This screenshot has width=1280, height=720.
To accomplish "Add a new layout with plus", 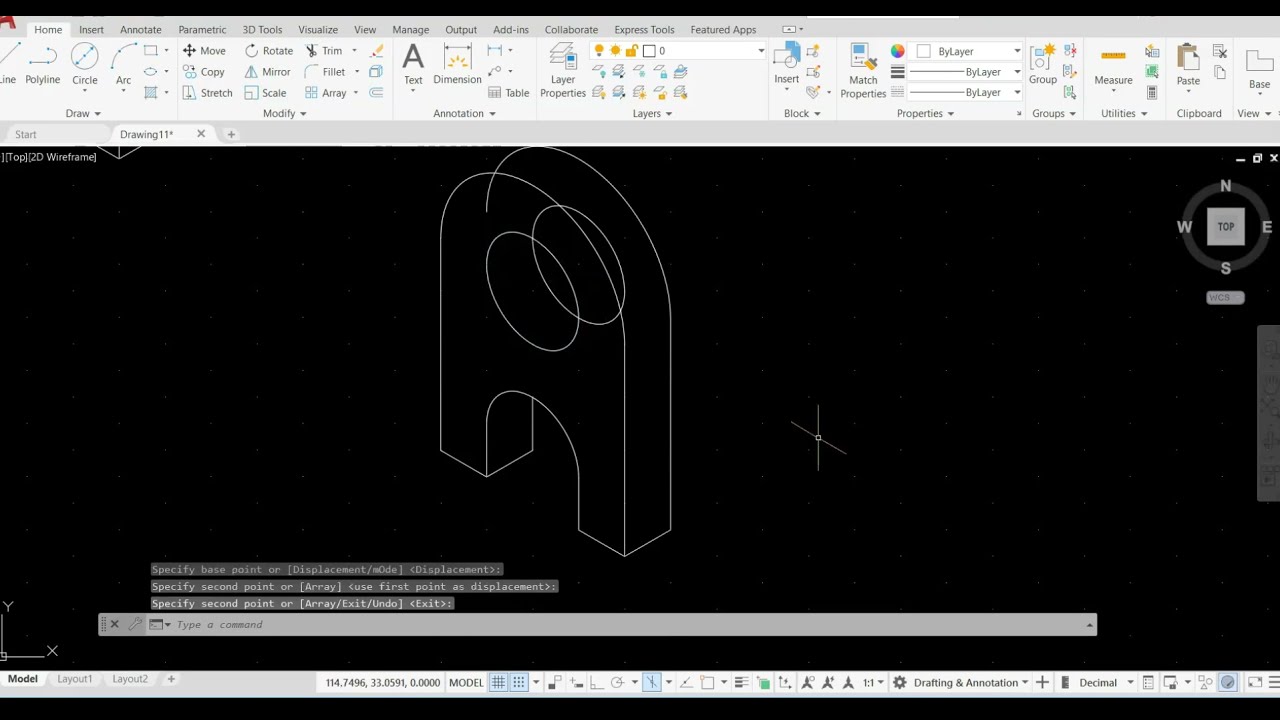I will click(x=171, y=679).
